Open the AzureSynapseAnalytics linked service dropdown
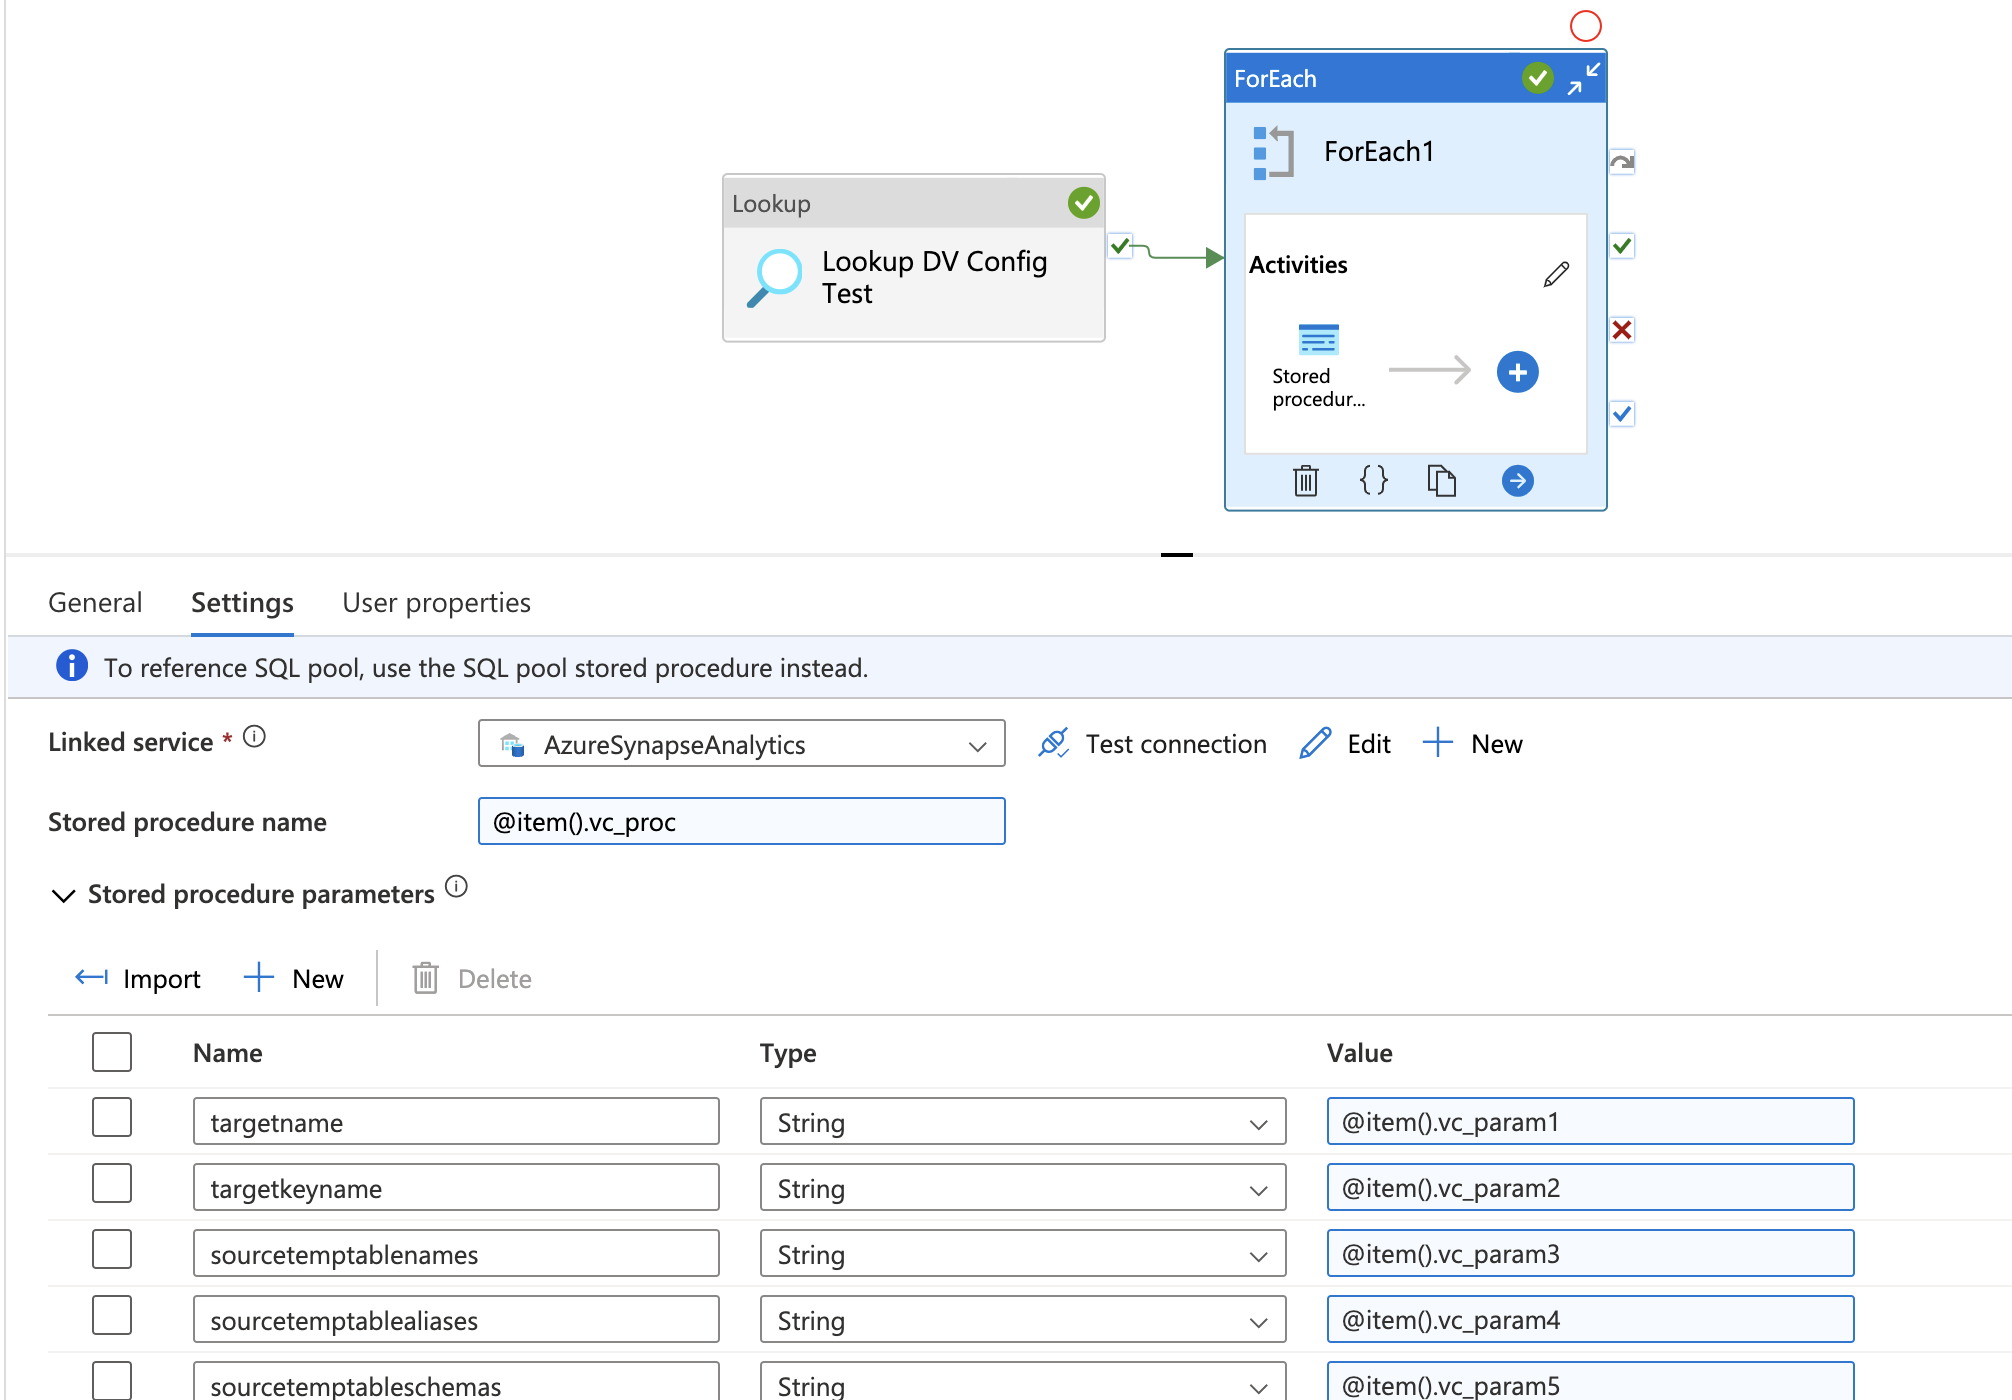The height and width of the screenshot is (1400, 2012). click(x=741, y=744)
